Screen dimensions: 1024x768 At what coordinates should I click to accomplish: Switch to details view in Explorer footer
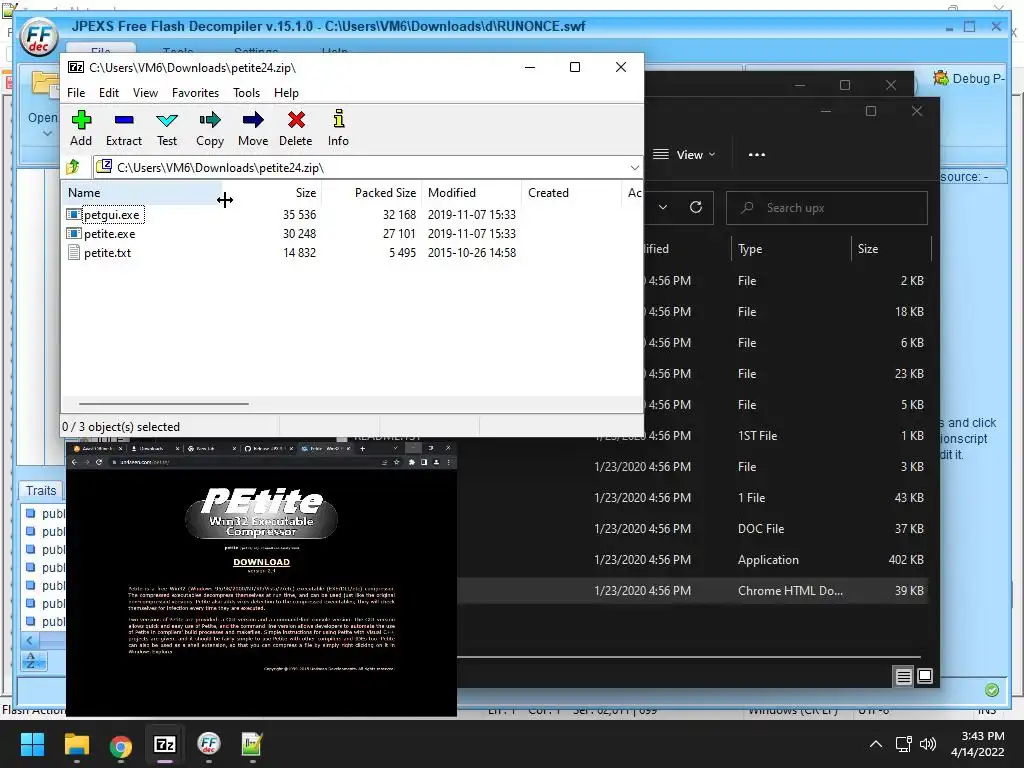pos(903,677)
